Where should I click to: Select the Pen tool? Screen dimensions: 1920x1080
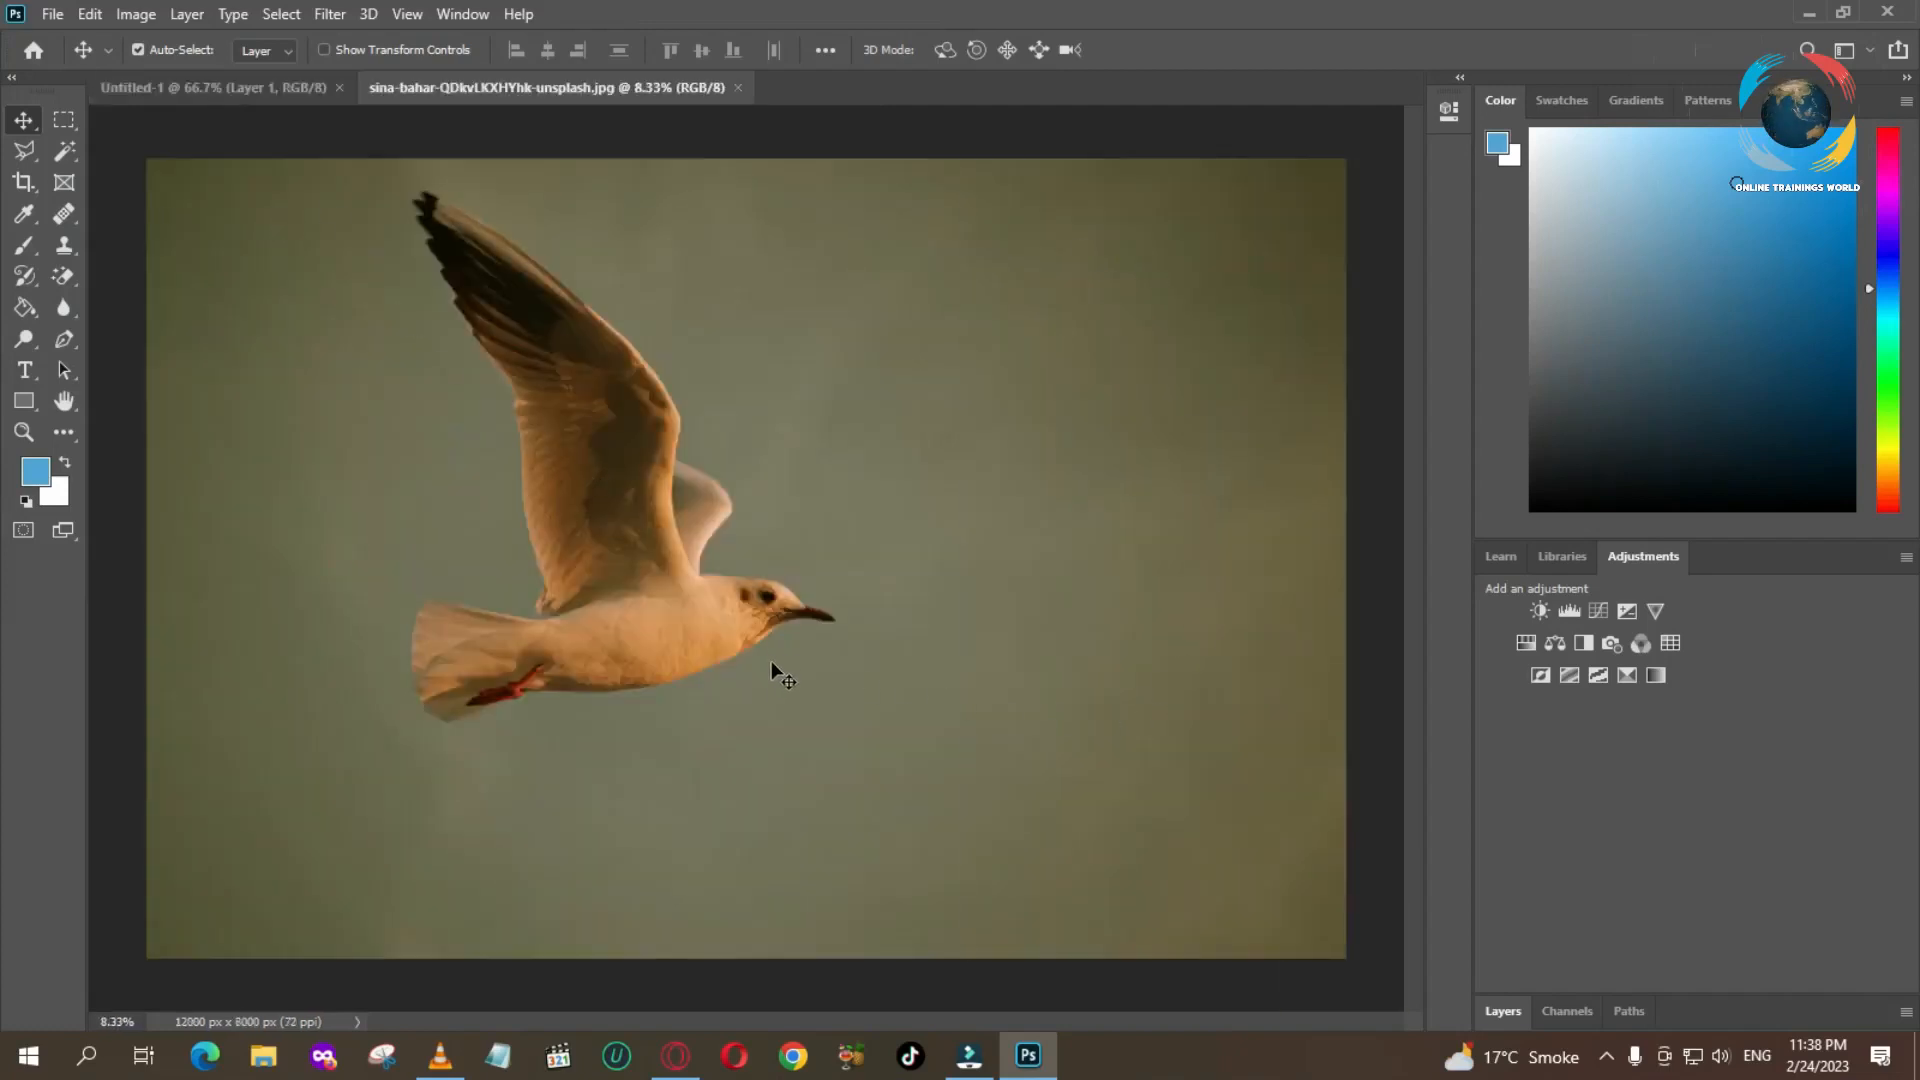pyautogui.click(x=64, y=339)
